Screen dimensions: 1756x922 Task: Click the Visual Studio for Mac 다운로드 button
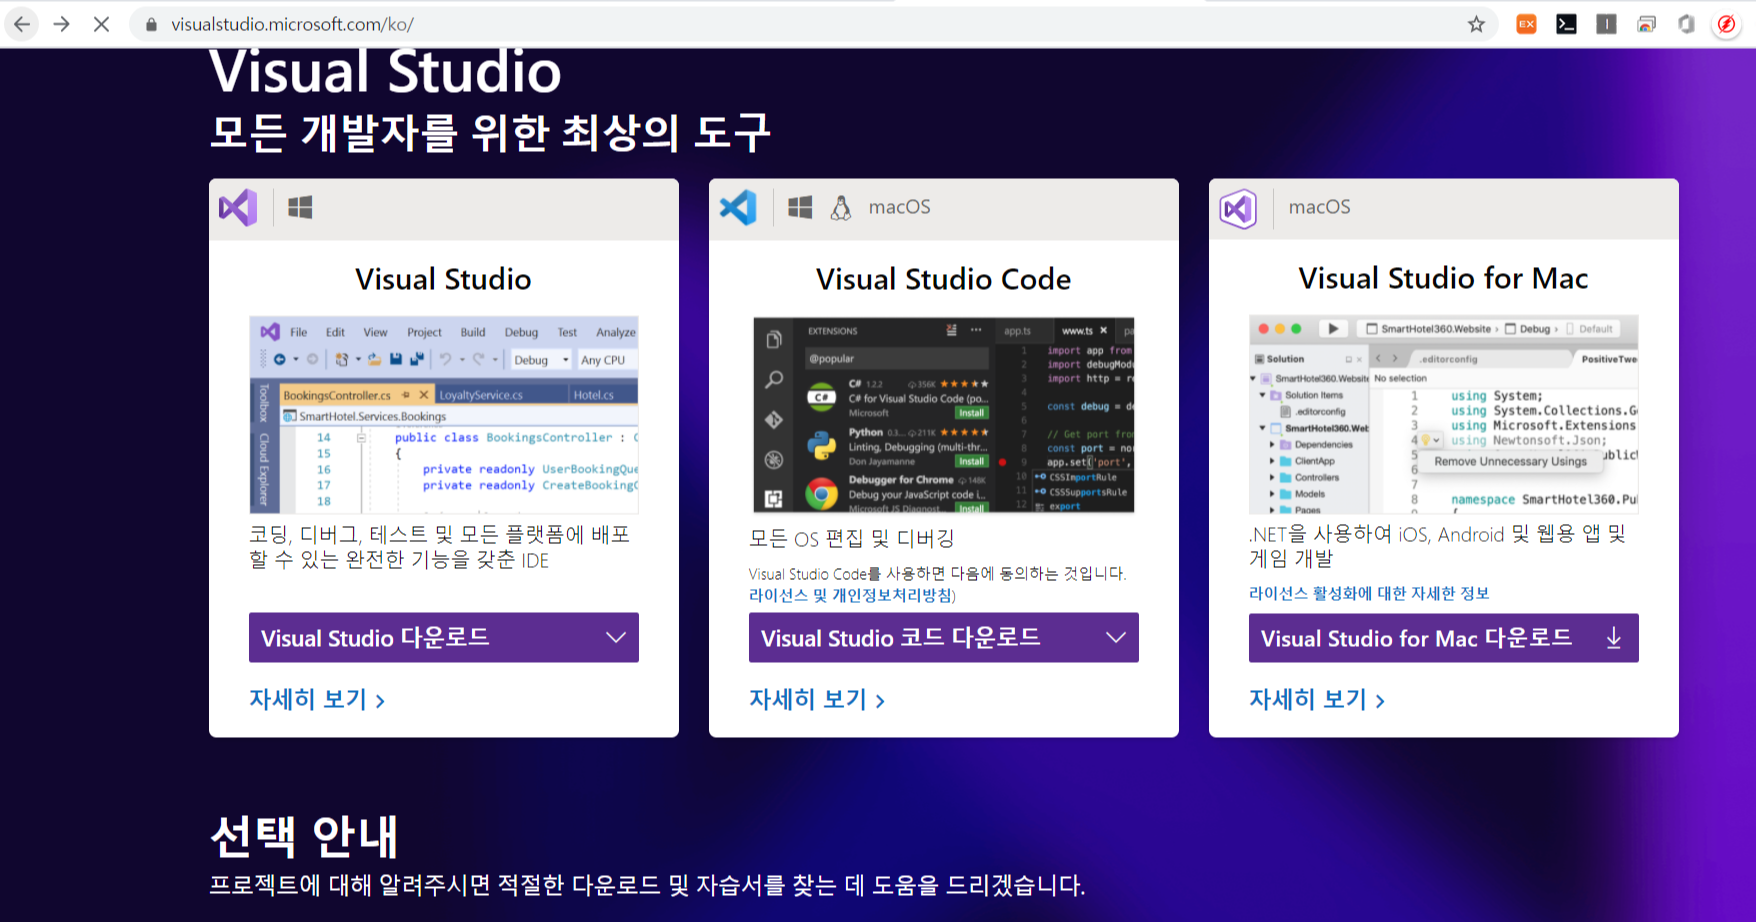pyautogui.click(x=1444, y=638)
